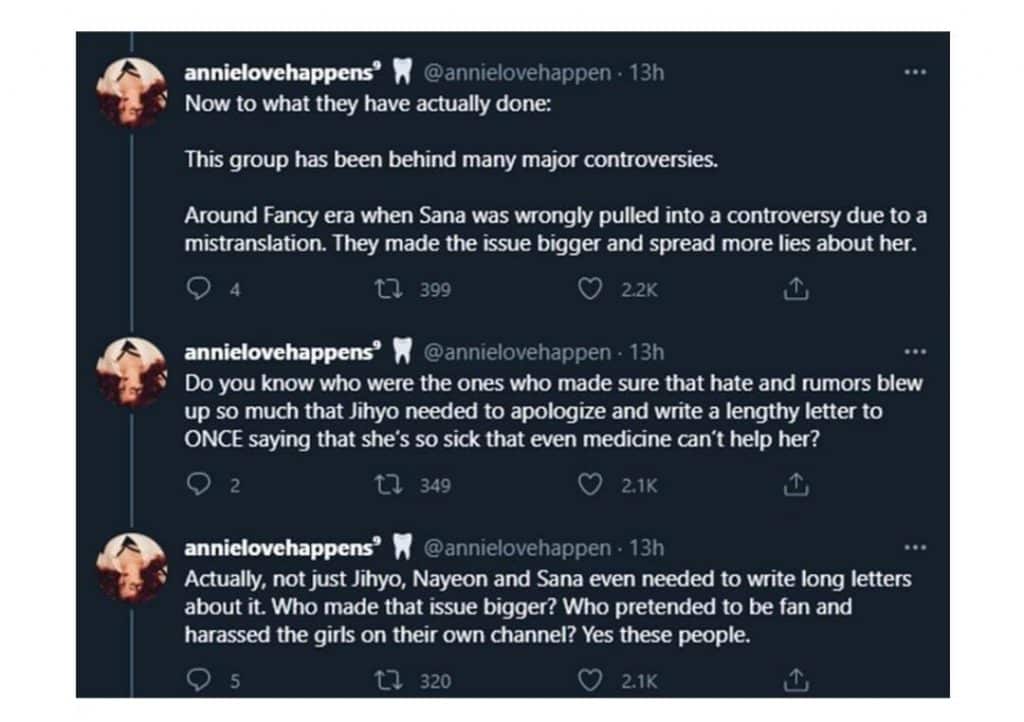
Task: Like the tweet mentioning Nayeon and Sana
Action: click(x=592, y=681)
